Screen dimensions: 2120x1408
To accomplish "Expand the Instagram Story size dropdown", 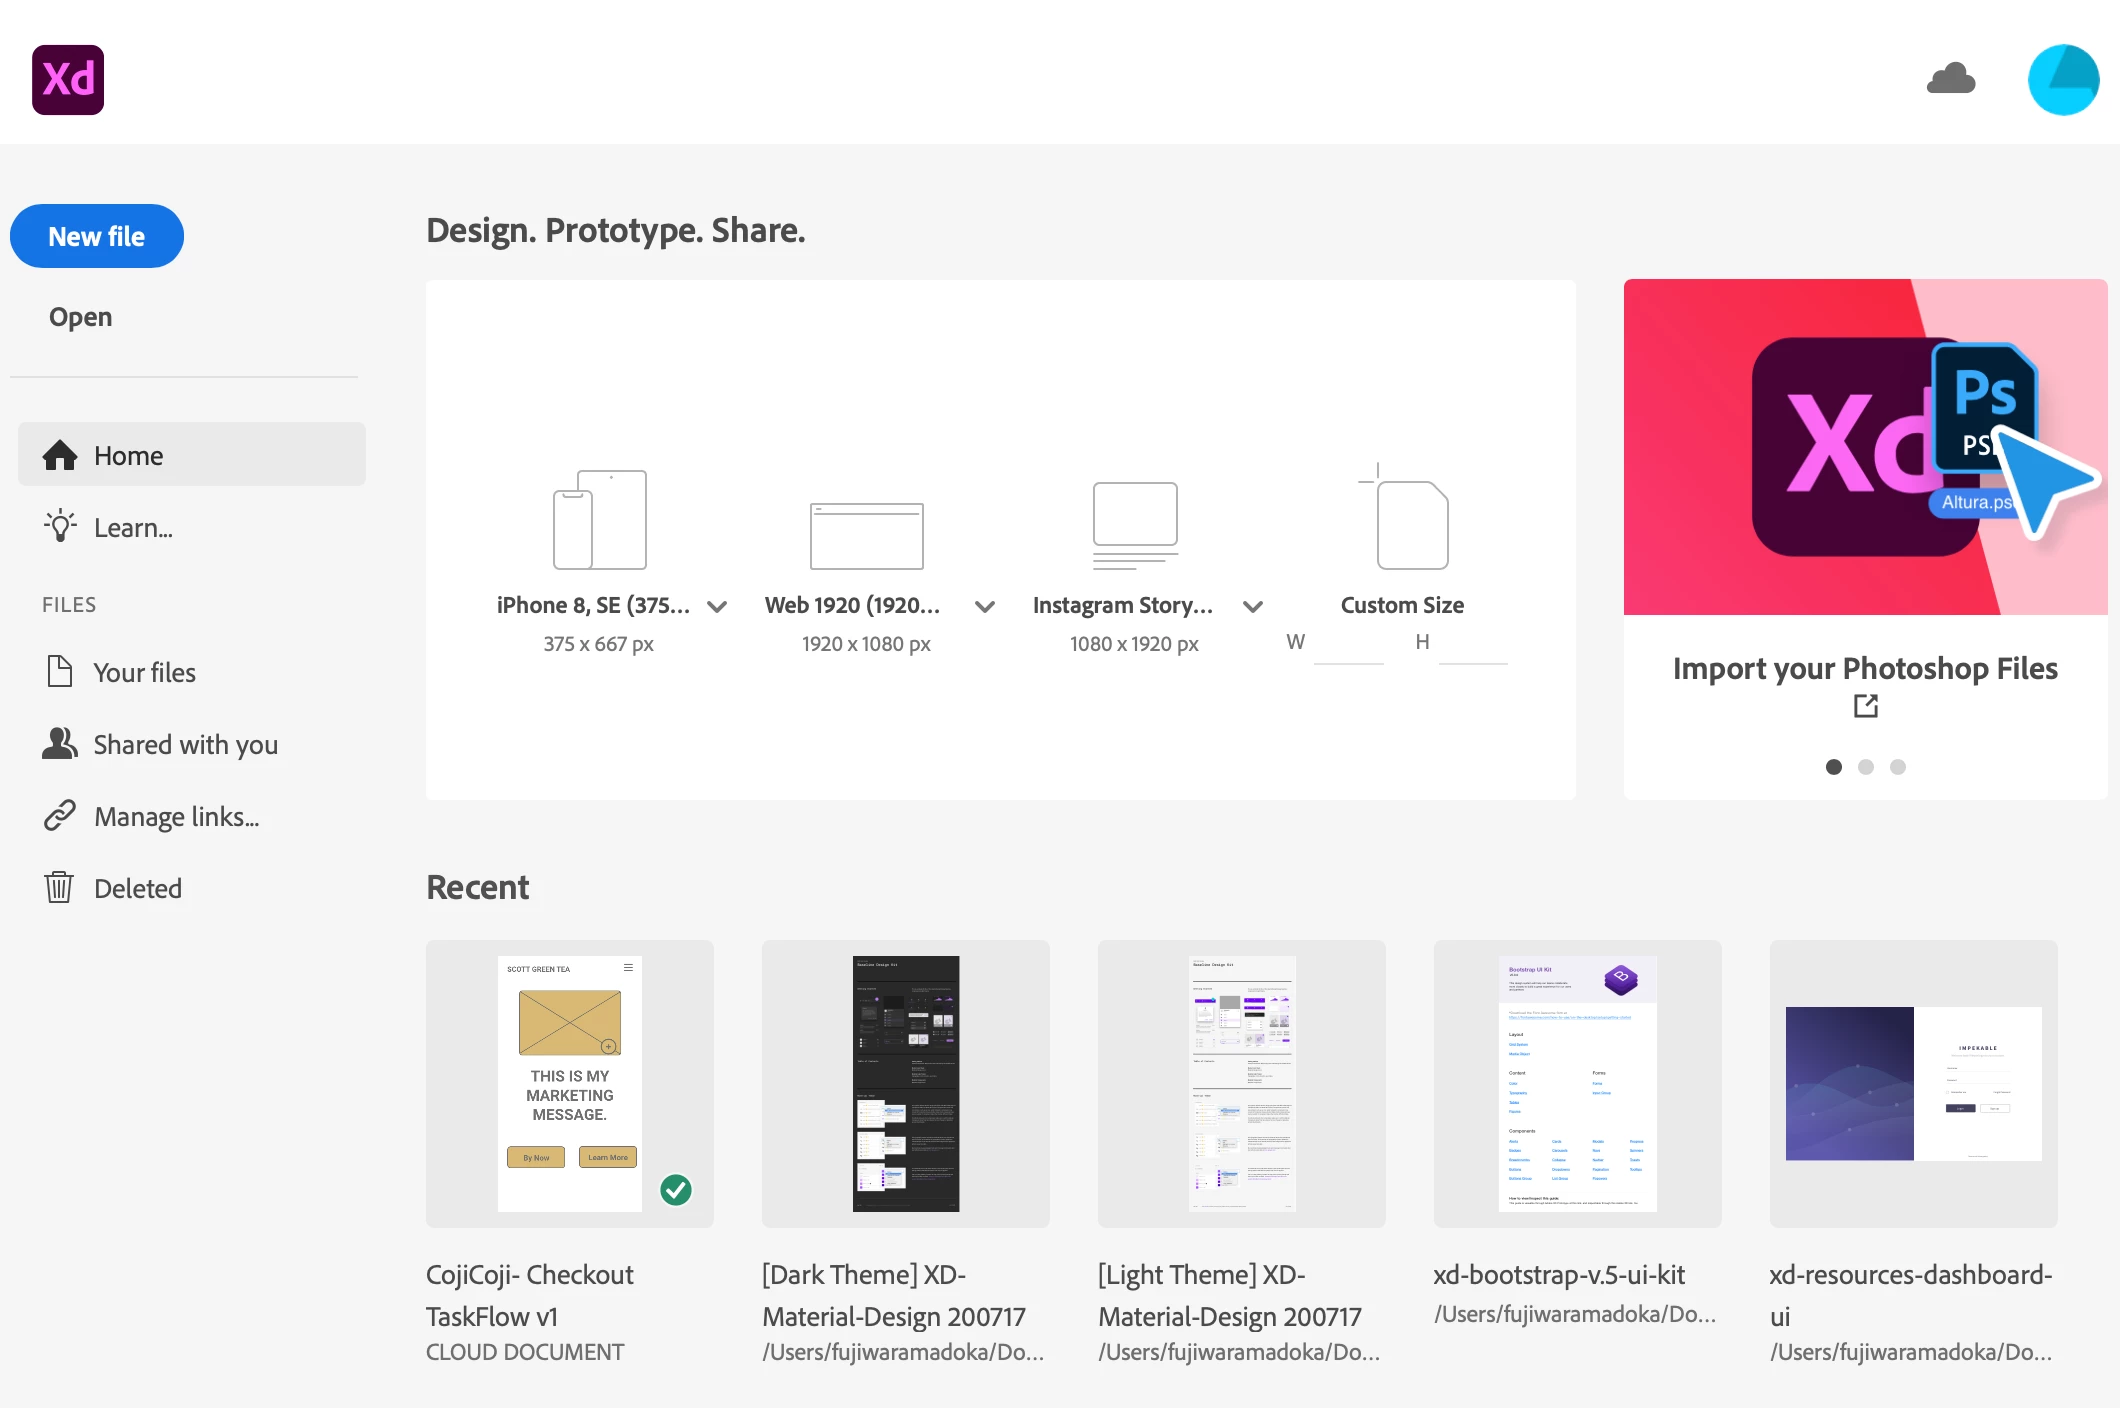I will point(1253,606).
